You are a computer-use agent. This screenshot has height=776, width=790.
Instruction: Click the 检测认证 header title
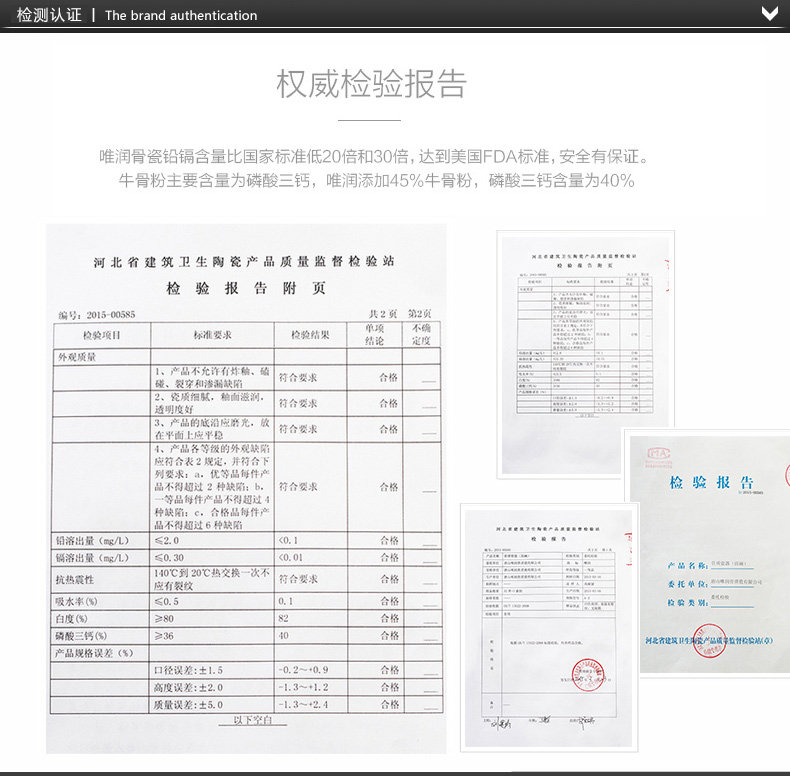point(49,15)
